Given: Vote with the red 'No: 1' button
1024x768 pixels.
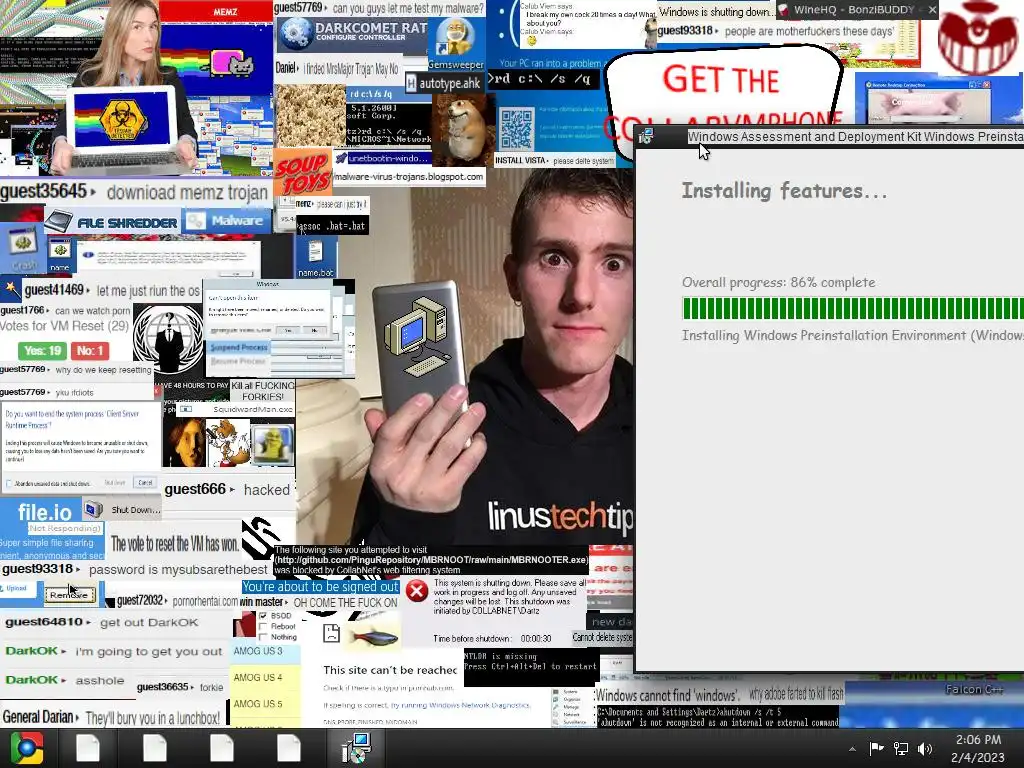Looking at the screenshot, I should (90, 351).
